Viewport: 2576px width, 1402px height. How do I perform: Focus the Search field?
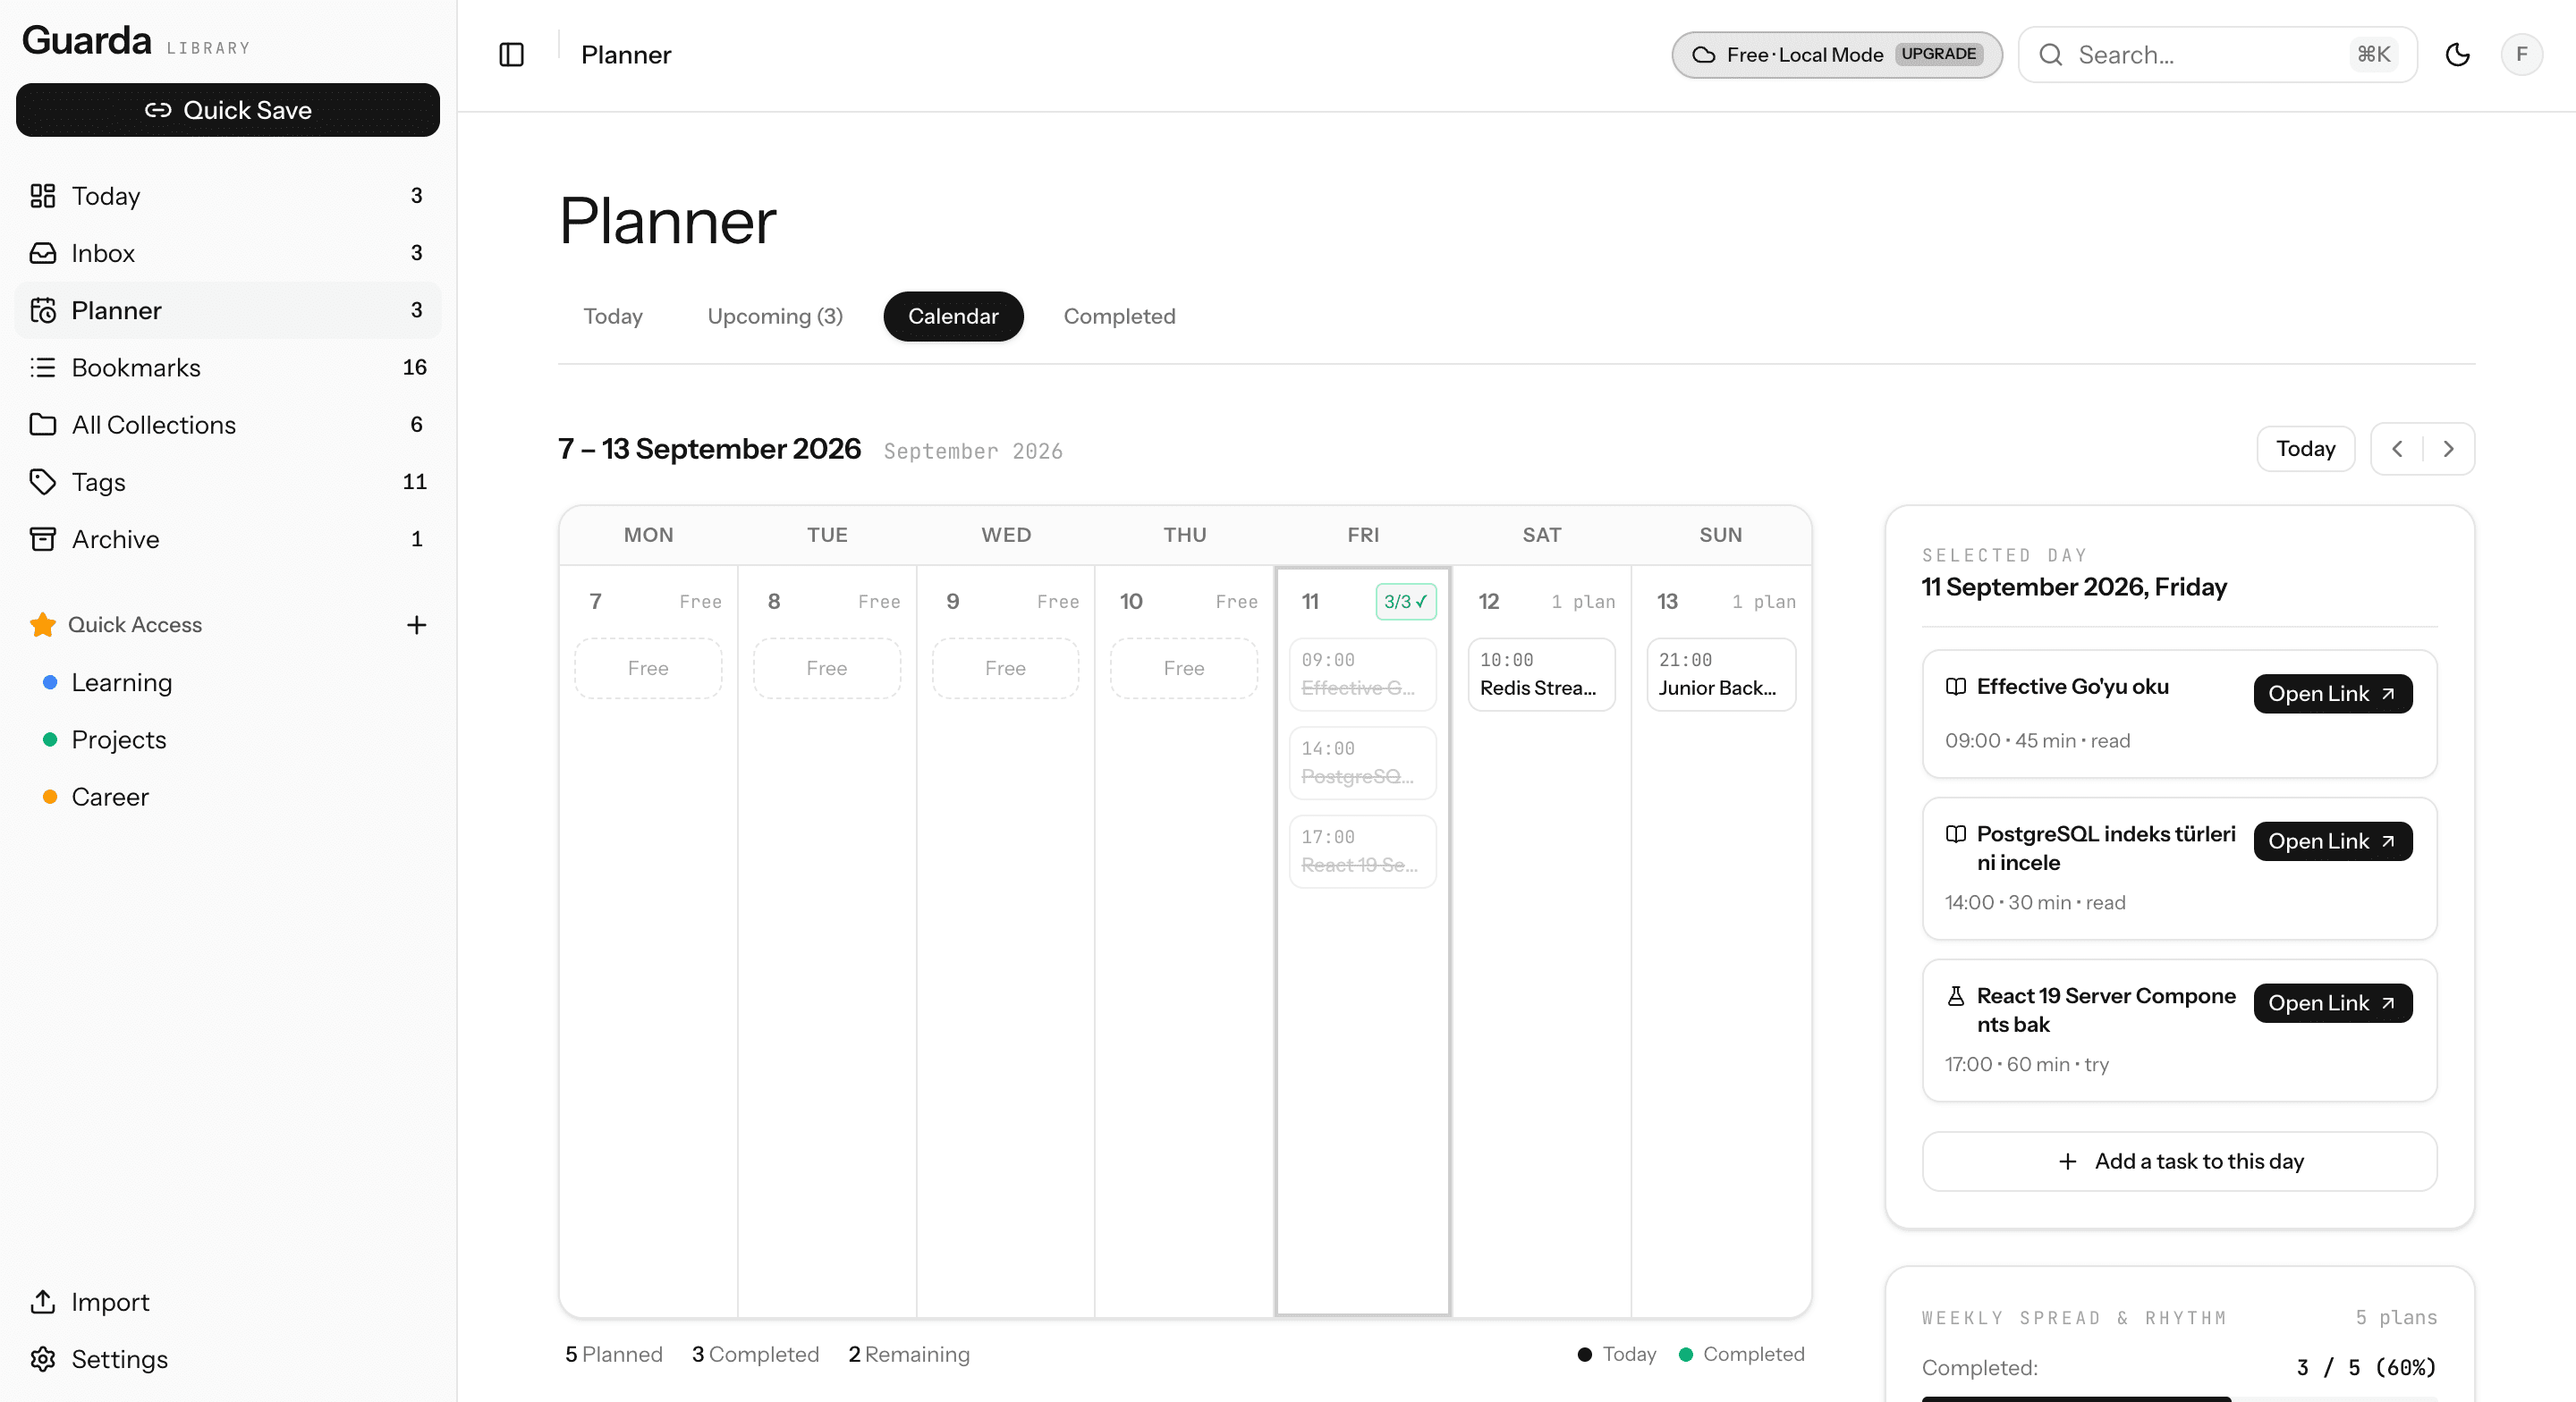tap(2217, 55)
